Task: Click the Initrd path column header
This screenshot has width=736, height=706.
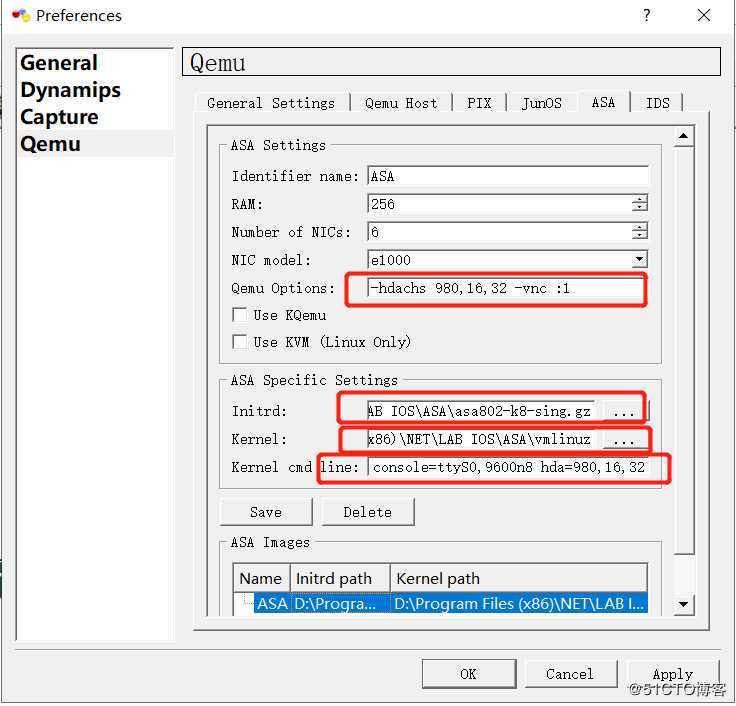Action: coord(340,578)
